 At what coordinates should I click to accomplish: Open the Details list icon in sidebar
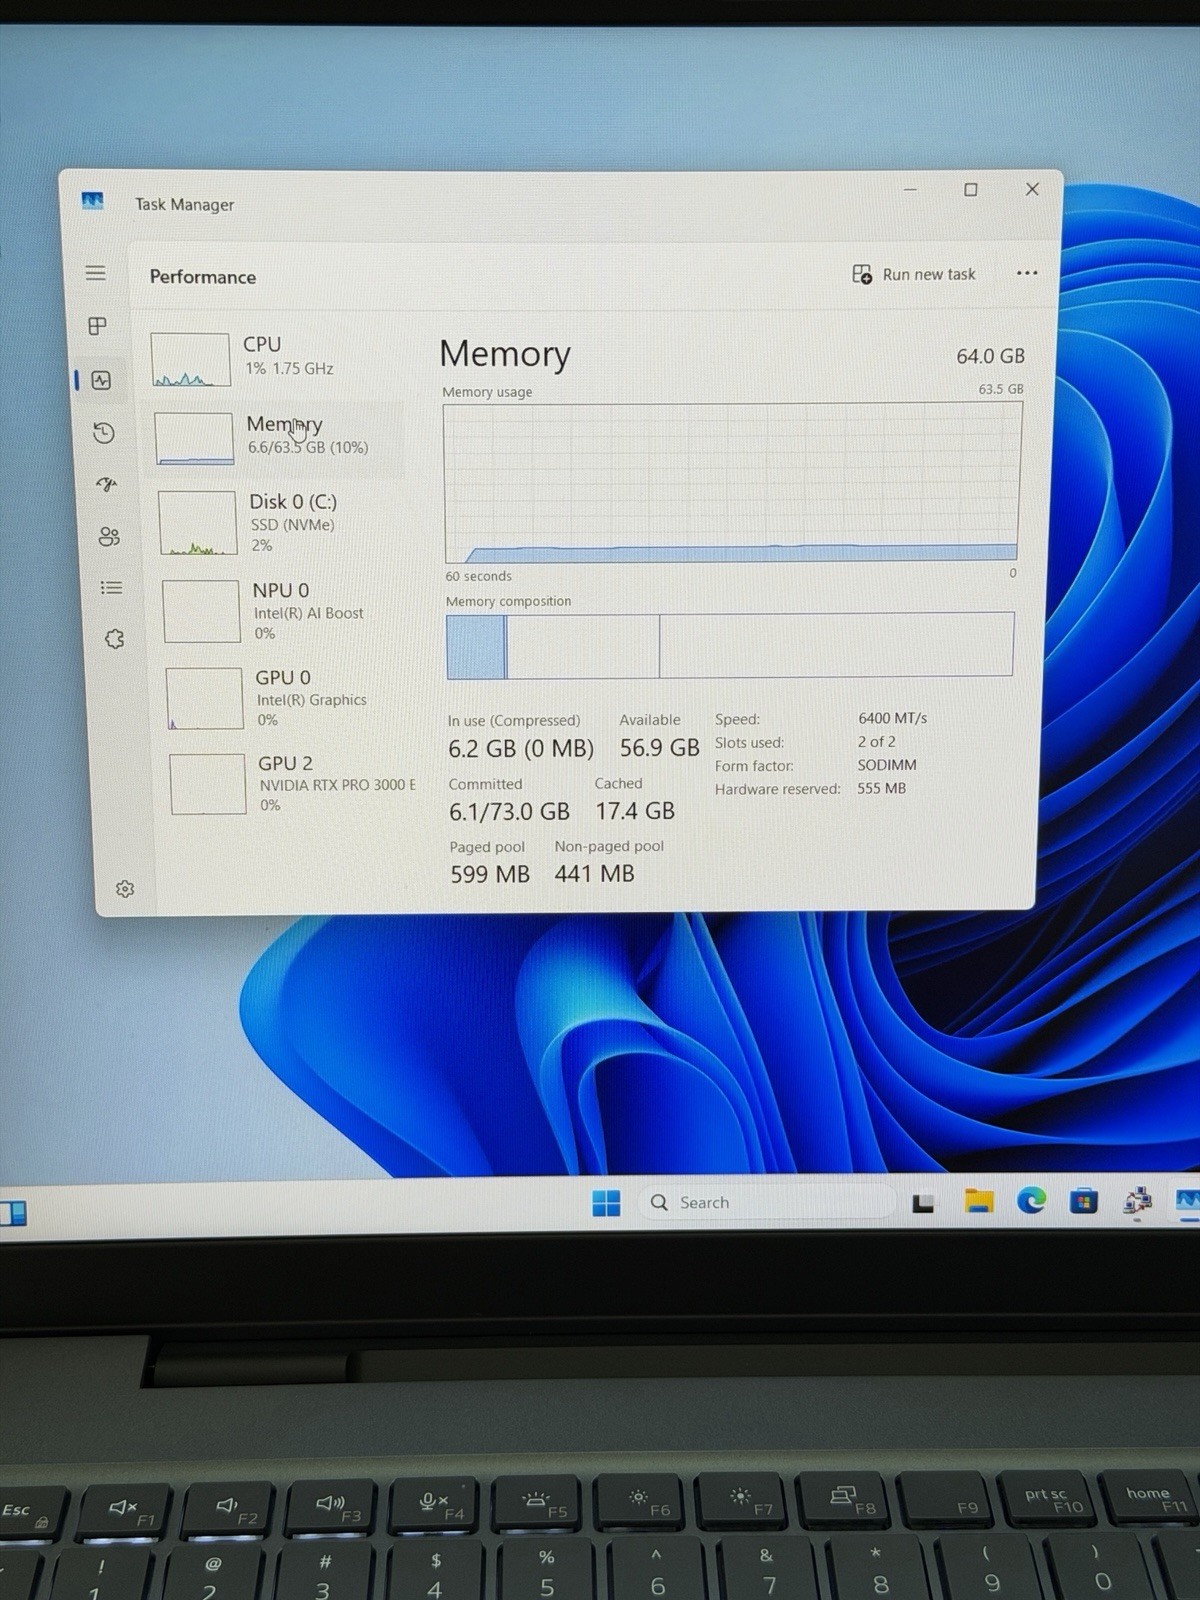111,588
